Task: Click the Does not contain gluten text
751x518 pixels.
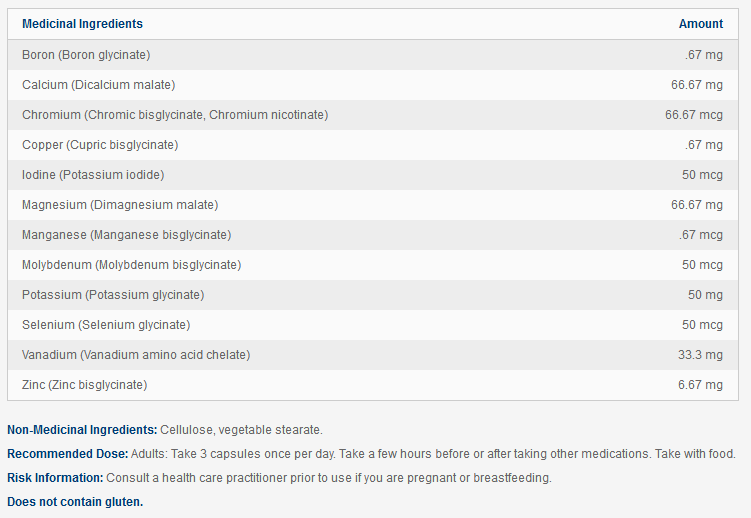Action: tap(75, 502)
